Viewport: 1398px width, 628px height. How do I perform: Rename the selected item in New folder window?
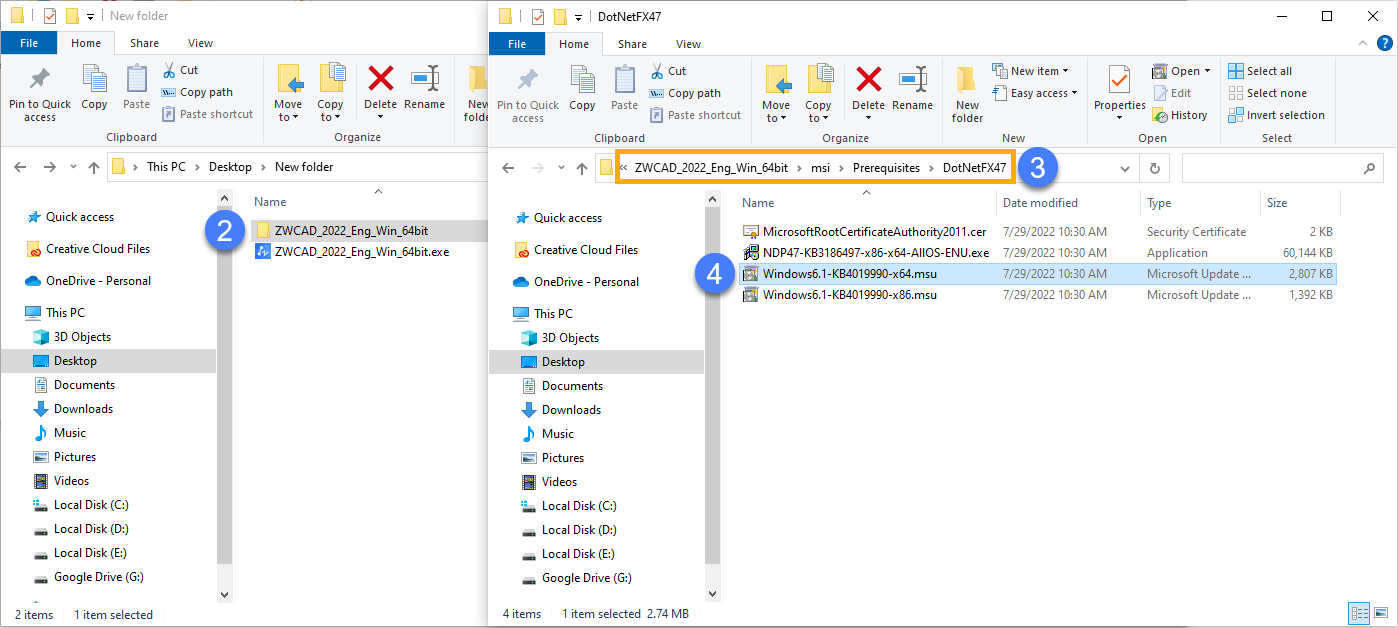click(424, 88)
